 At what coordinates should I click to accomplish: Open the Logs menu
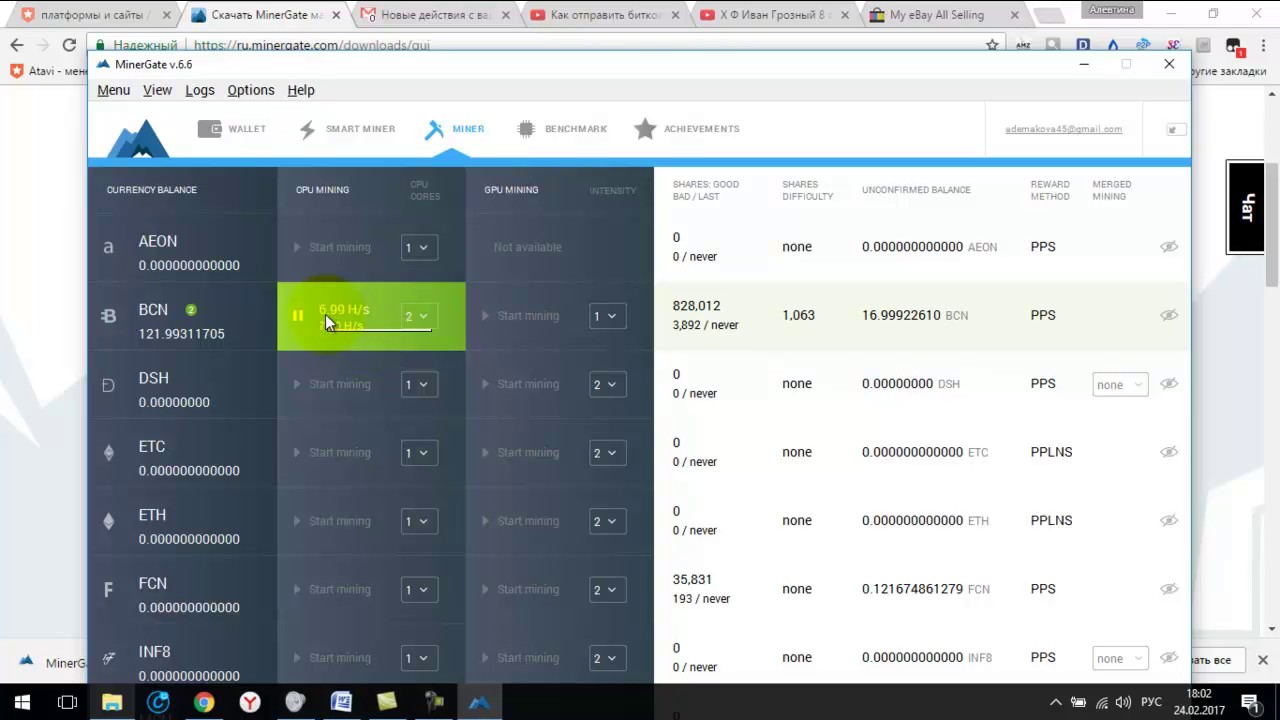(200, 90)
